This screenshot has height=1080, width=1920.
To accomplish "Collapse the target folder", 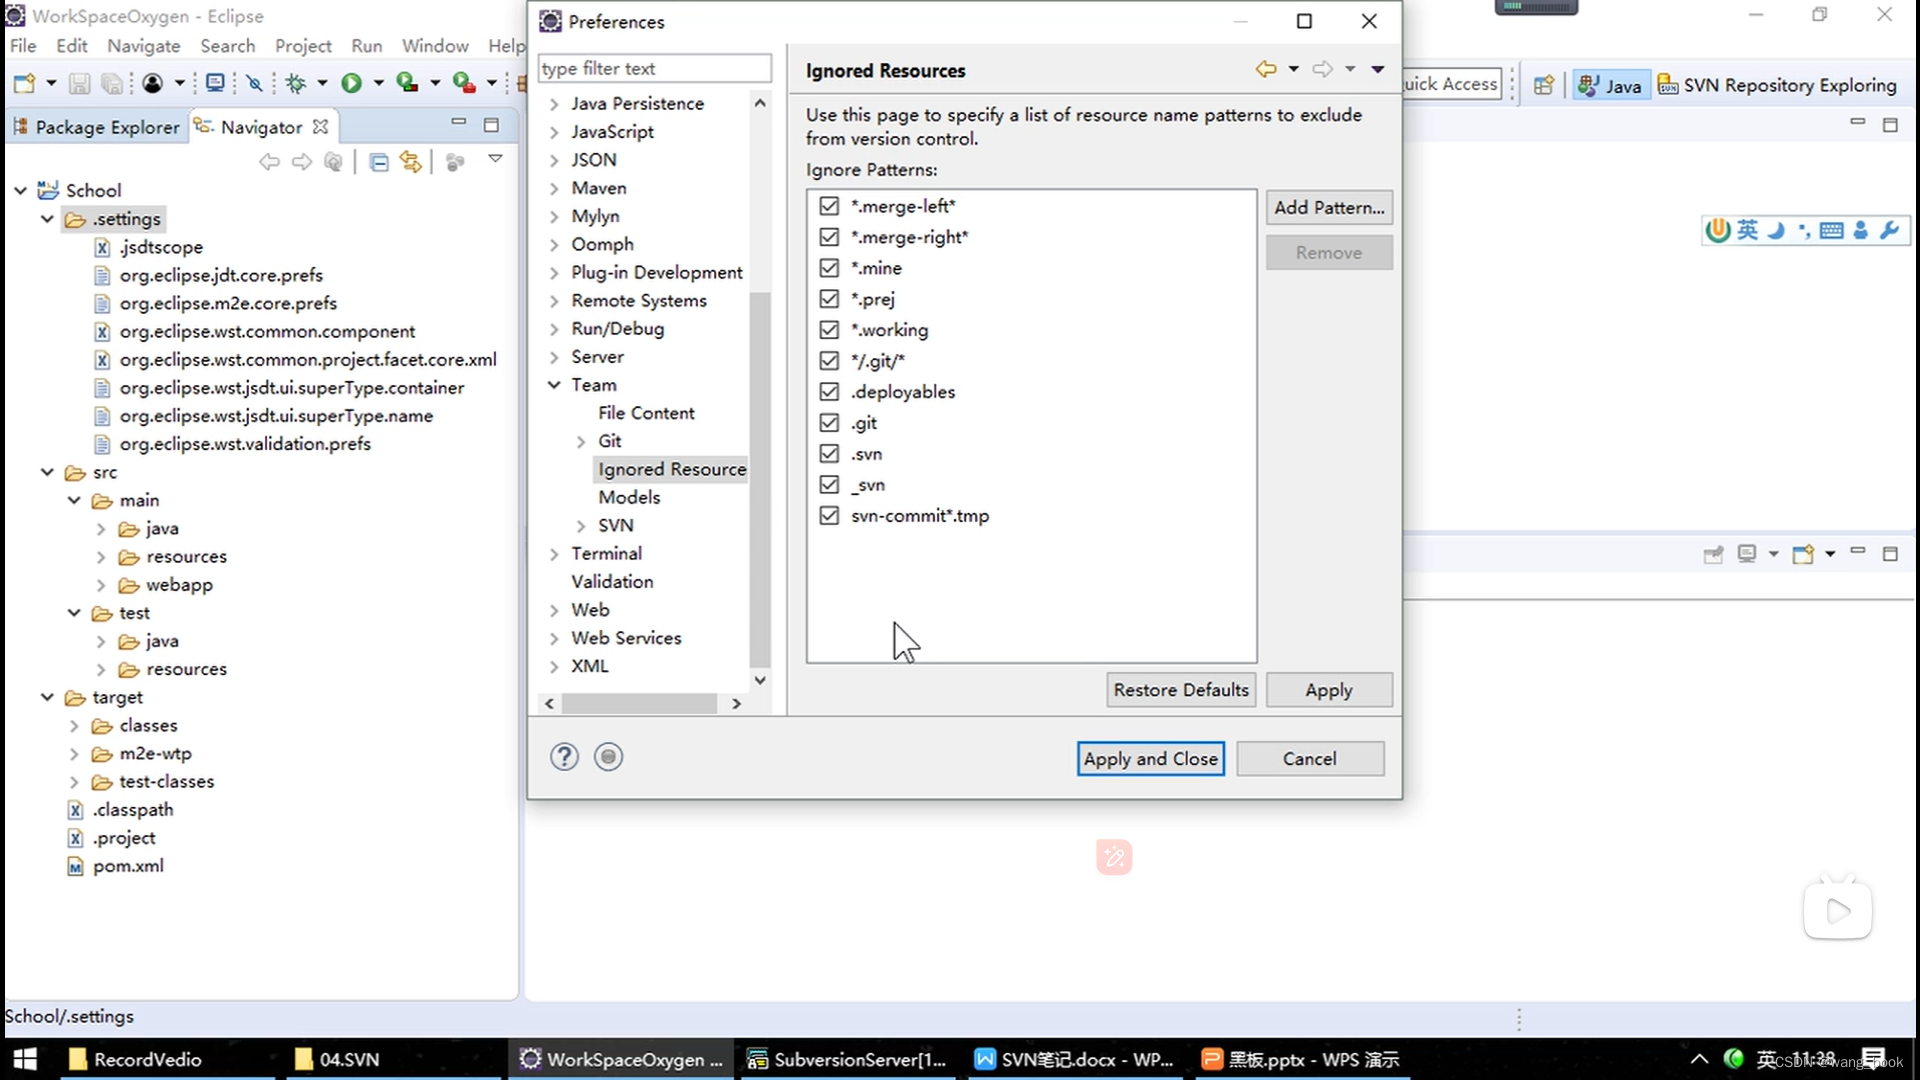I will pyautogui.click(x=47, y=697).
